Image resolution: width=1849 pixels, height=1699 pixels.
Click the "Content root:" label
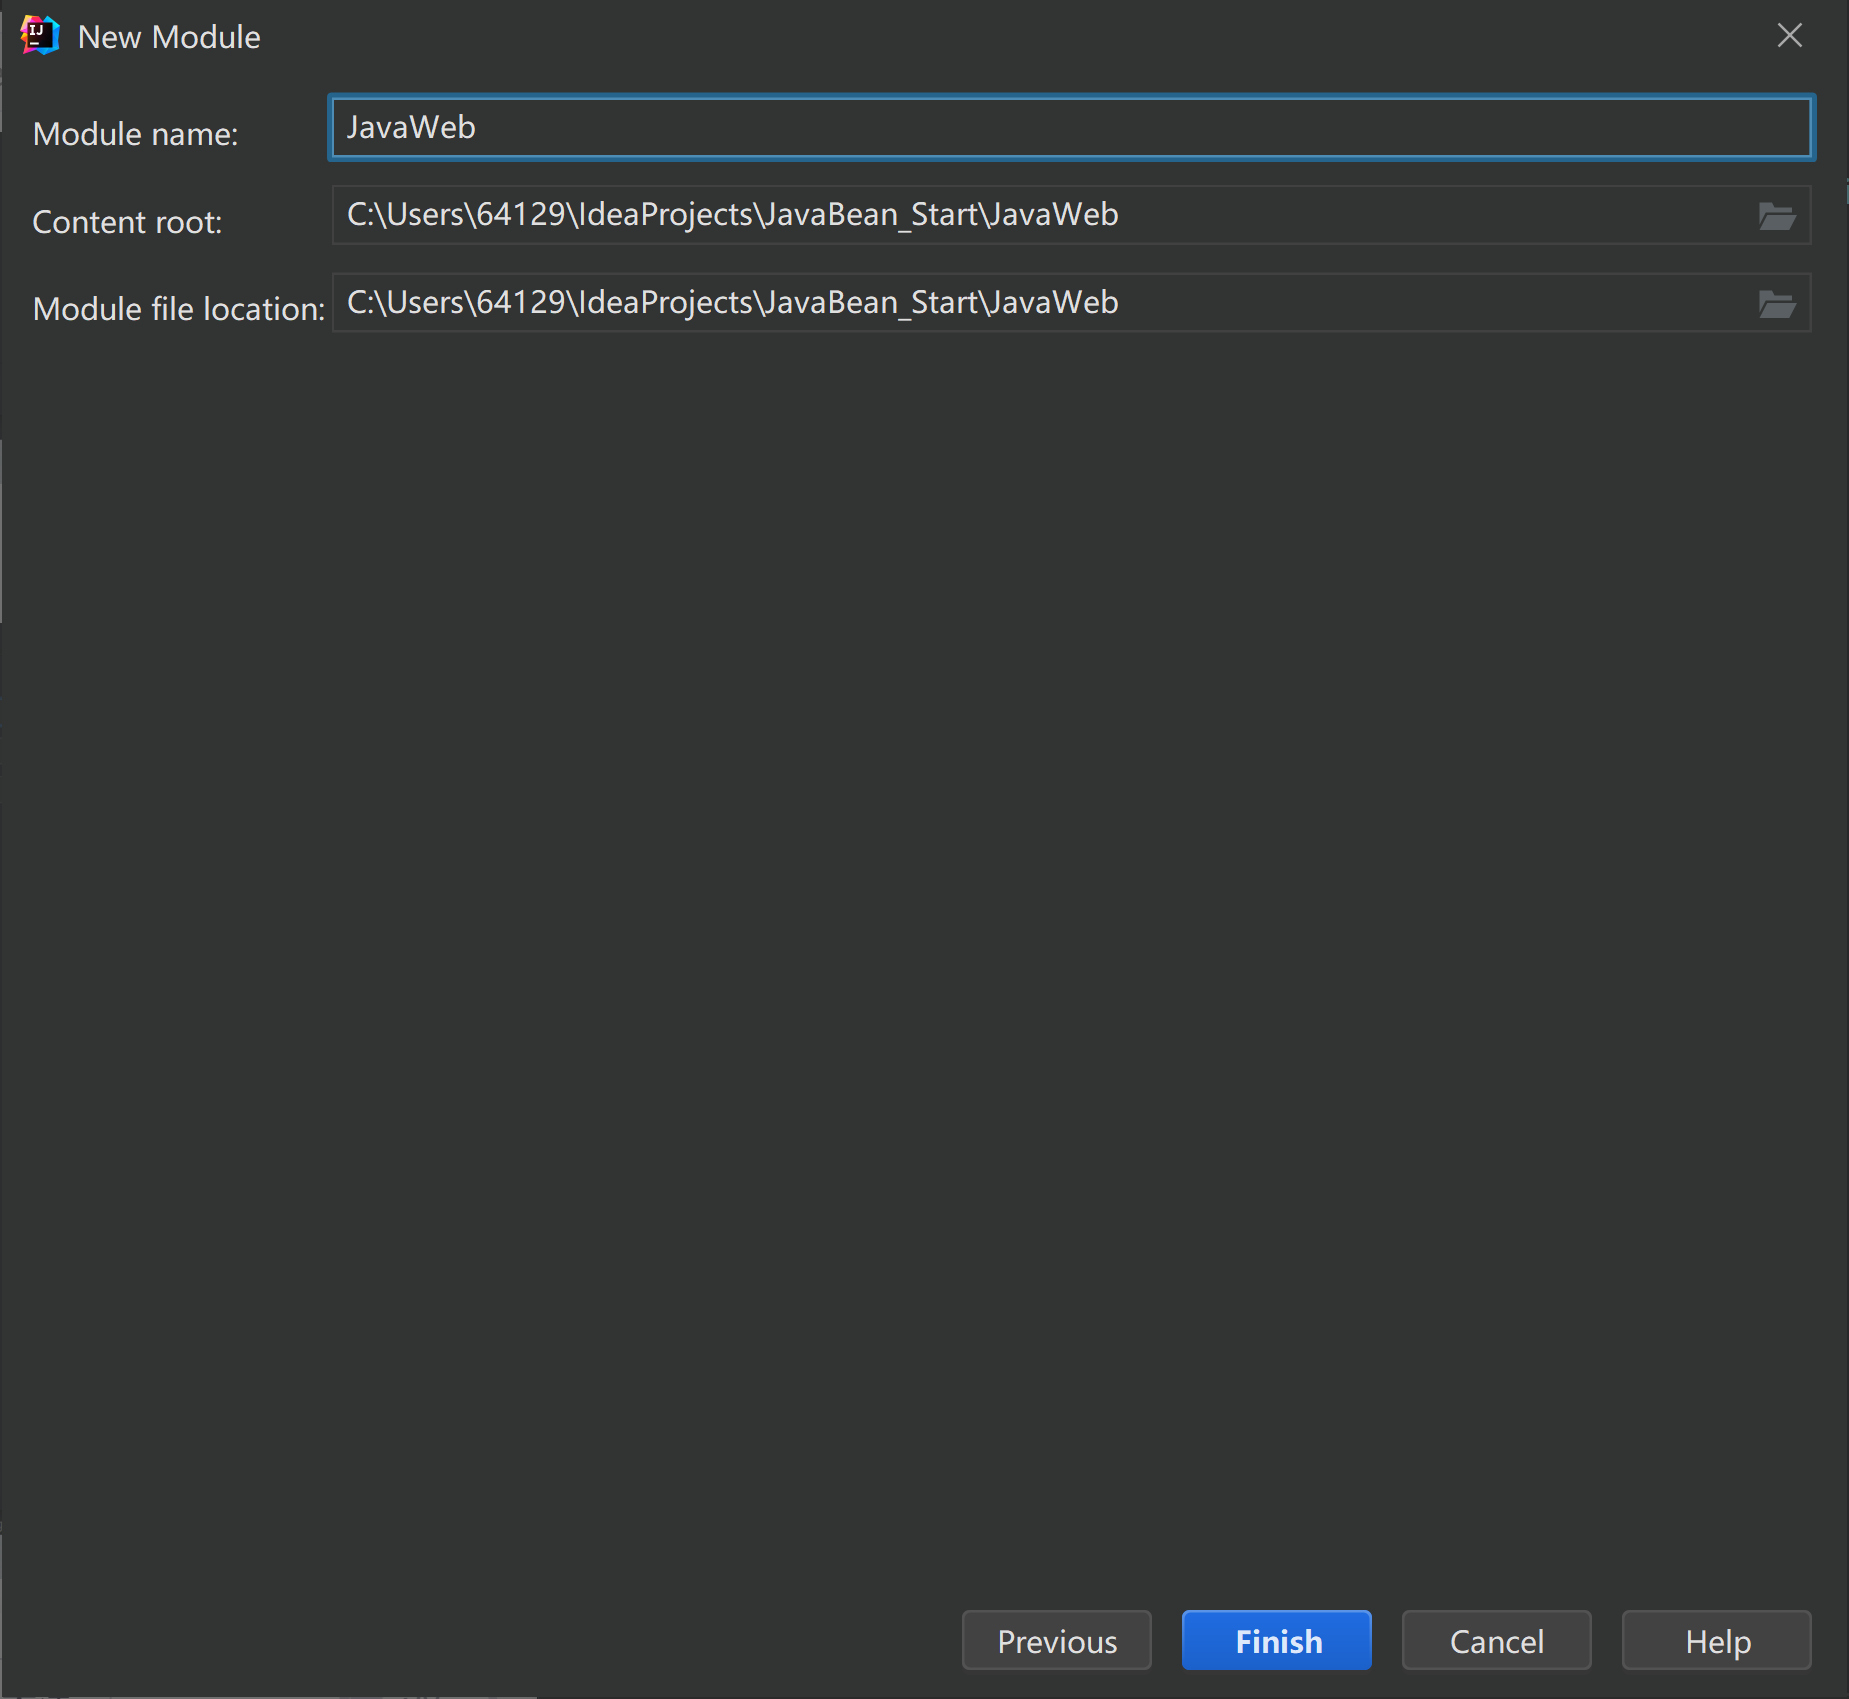pyautogui.click(x=127, y=222)
